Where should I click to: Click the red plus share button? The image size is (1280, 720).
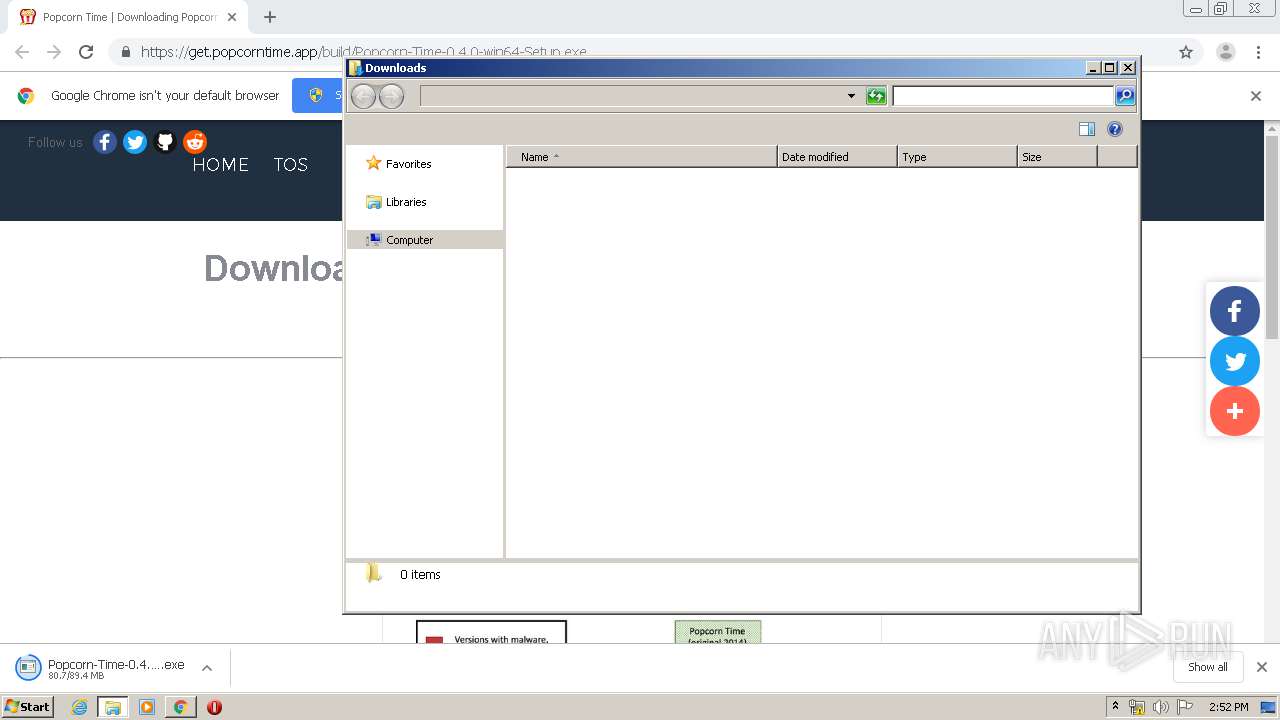1235,411
